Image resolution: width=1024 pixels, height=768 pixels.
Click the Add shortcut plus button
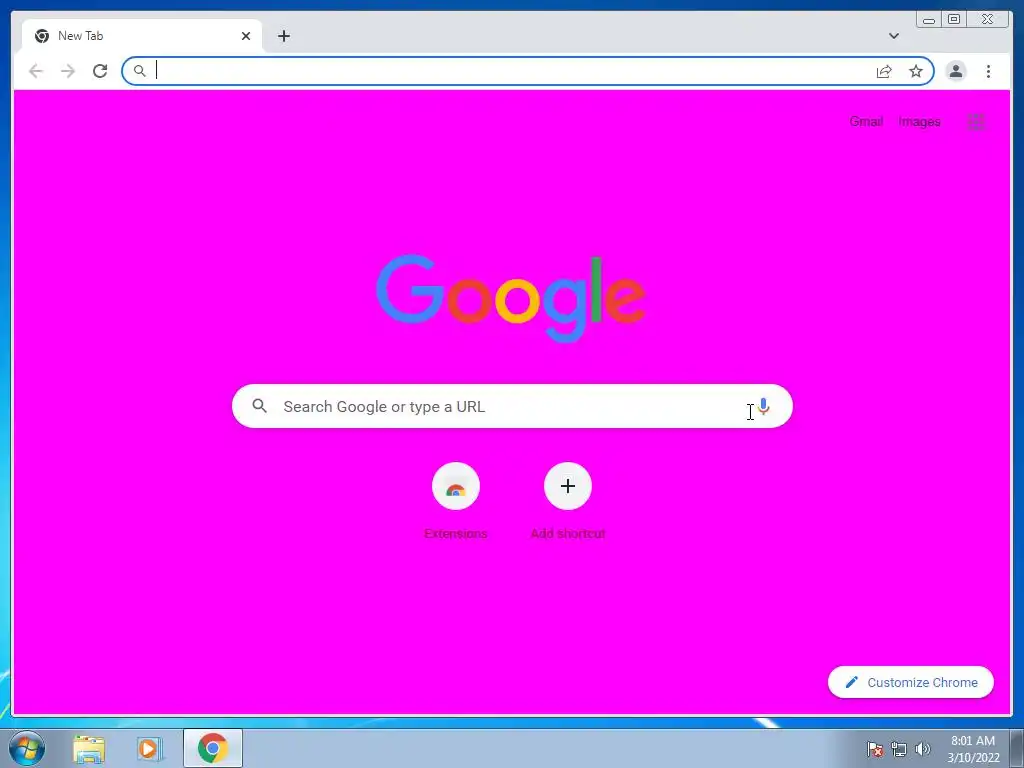568,486
